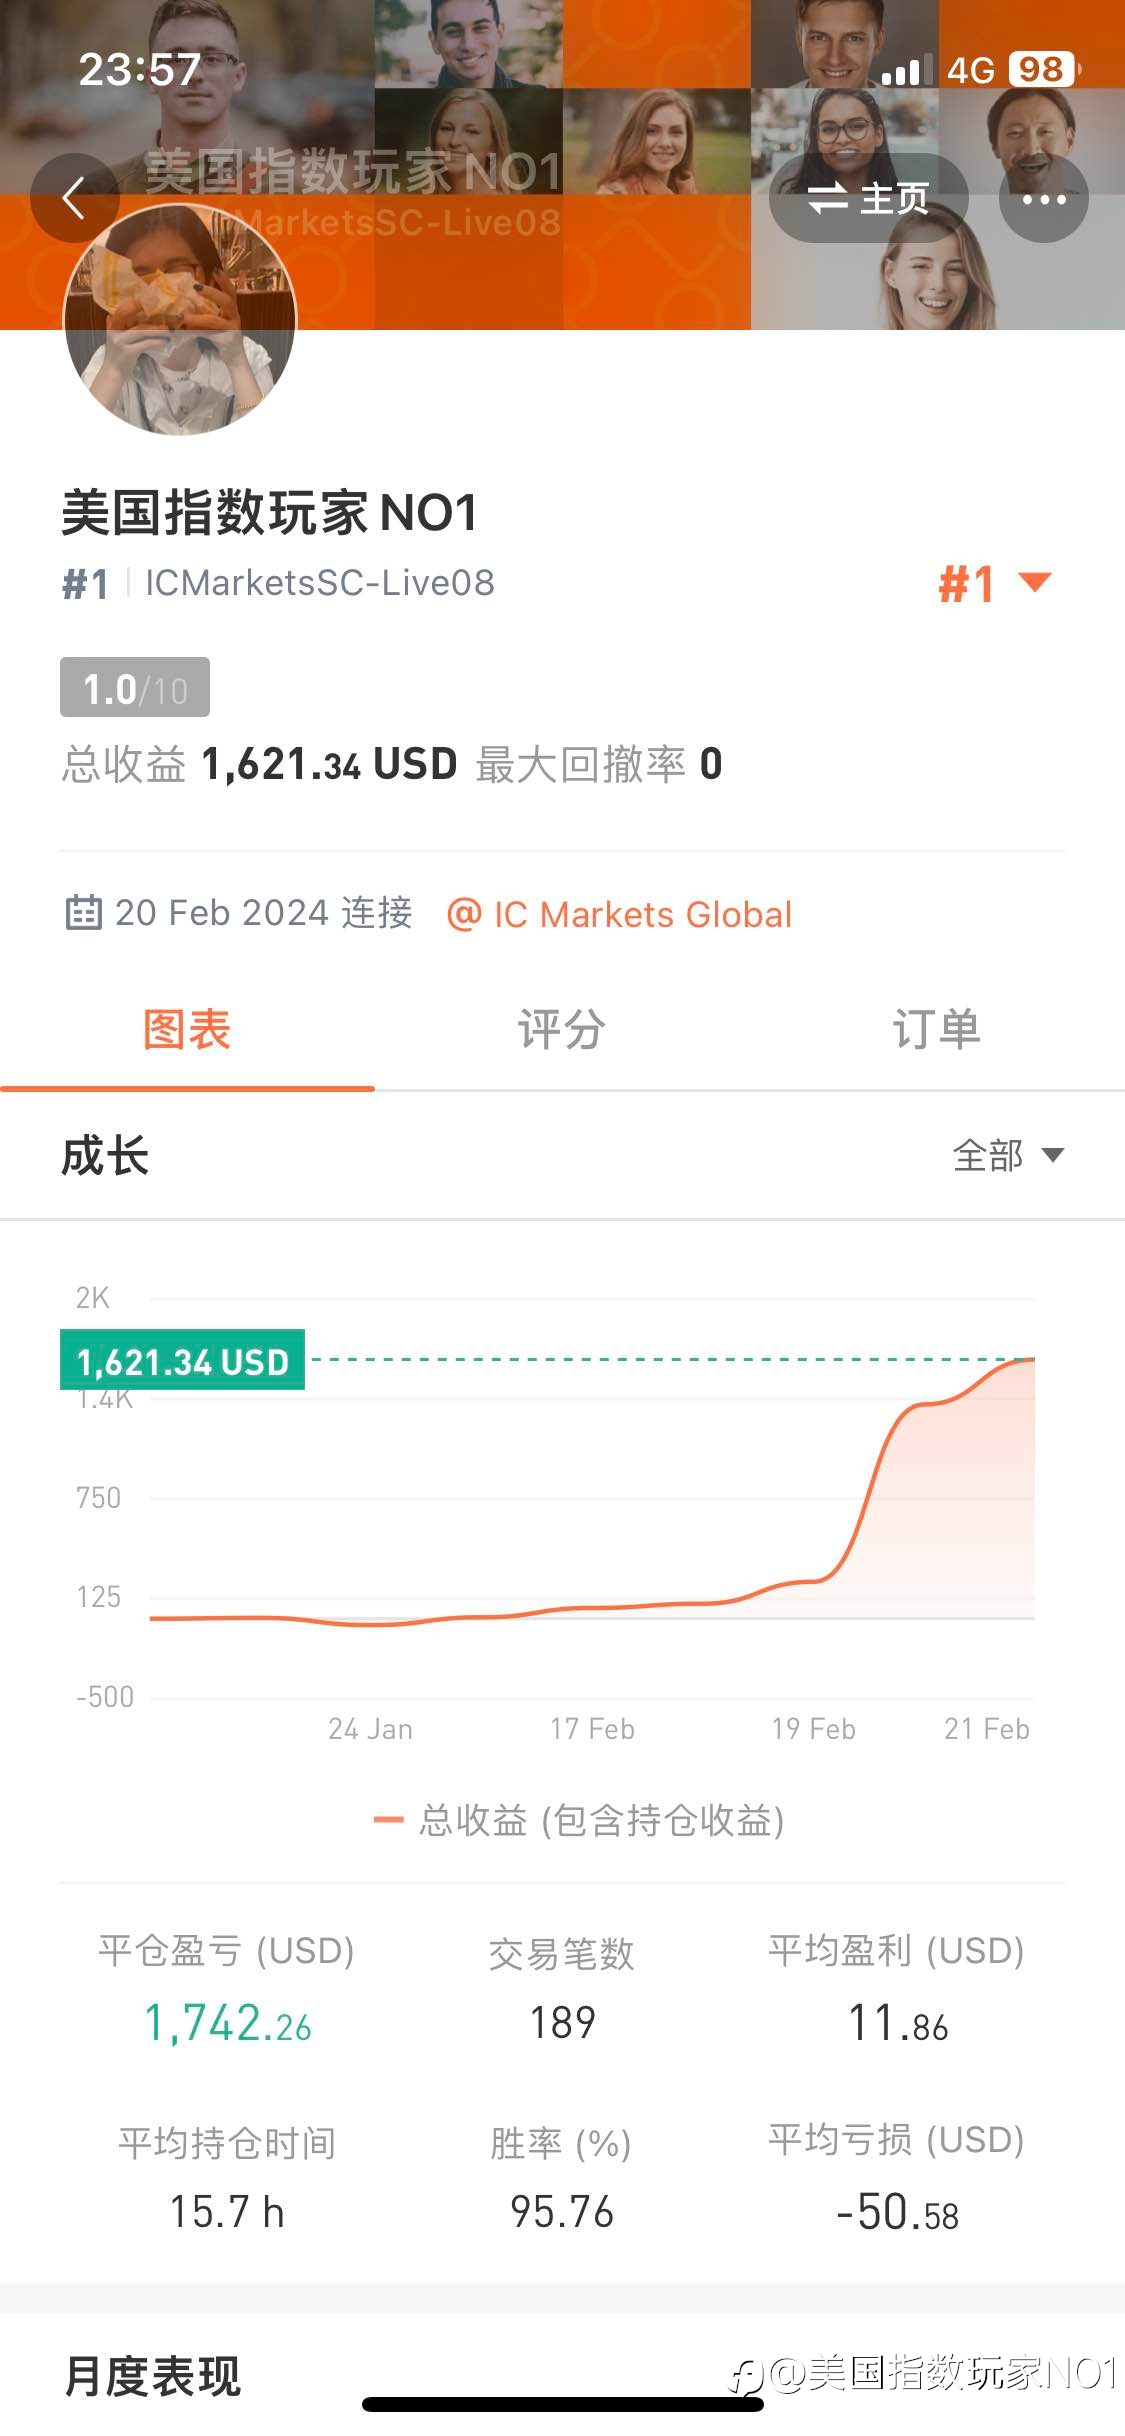The image size is (1125, 2436).
Task: Tap the 胜率 95.76 statistic
Action: 561,2180
